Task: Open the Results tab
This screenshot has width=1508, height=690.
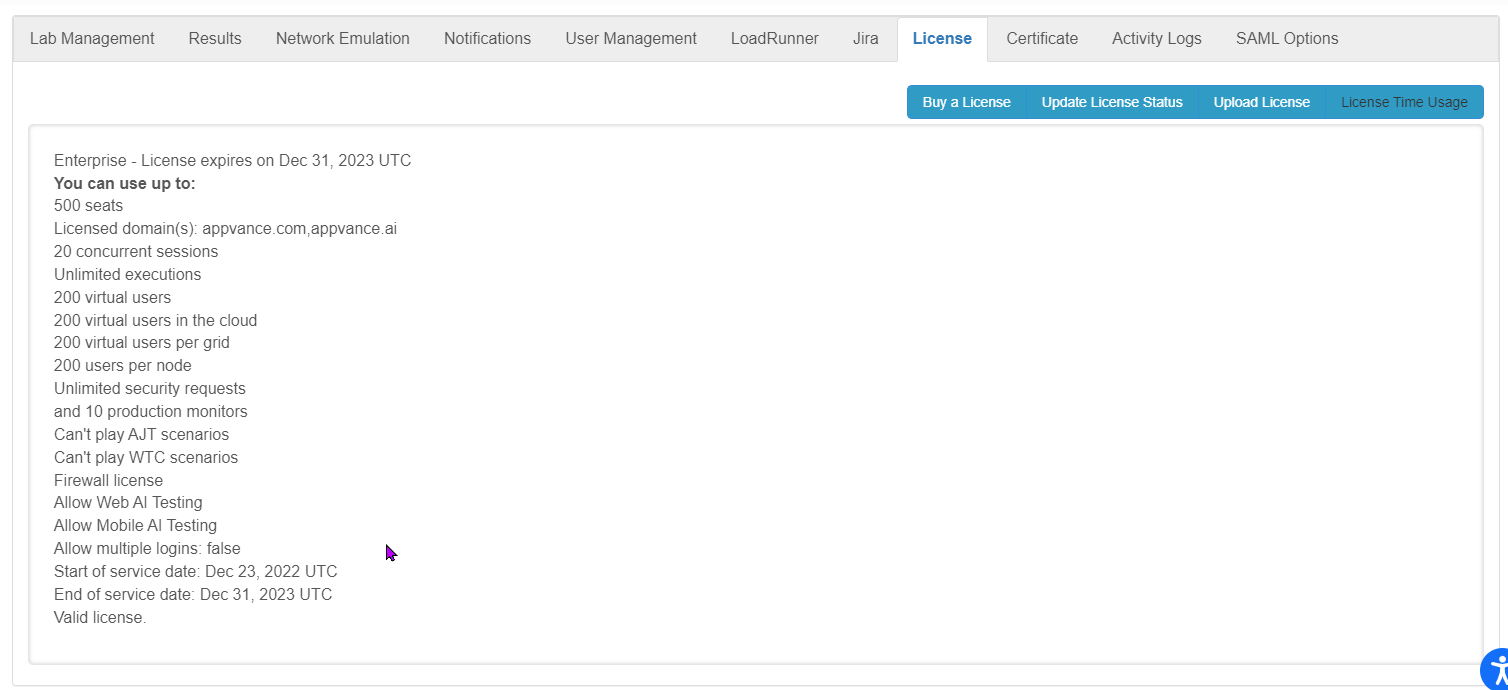Action: (x=215, y=39)
